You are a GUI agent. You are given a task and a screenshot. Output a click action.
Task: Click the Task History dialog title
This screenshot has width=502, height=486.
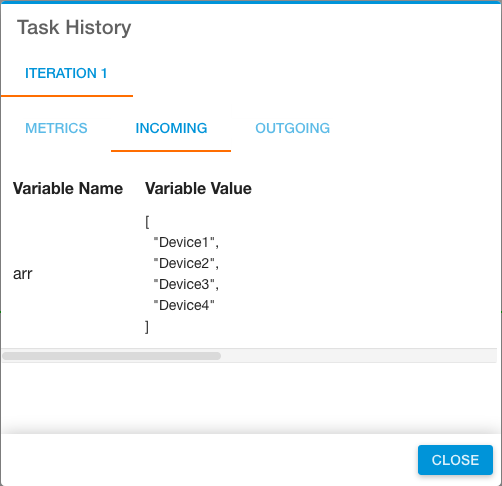(x=74, y=27)
